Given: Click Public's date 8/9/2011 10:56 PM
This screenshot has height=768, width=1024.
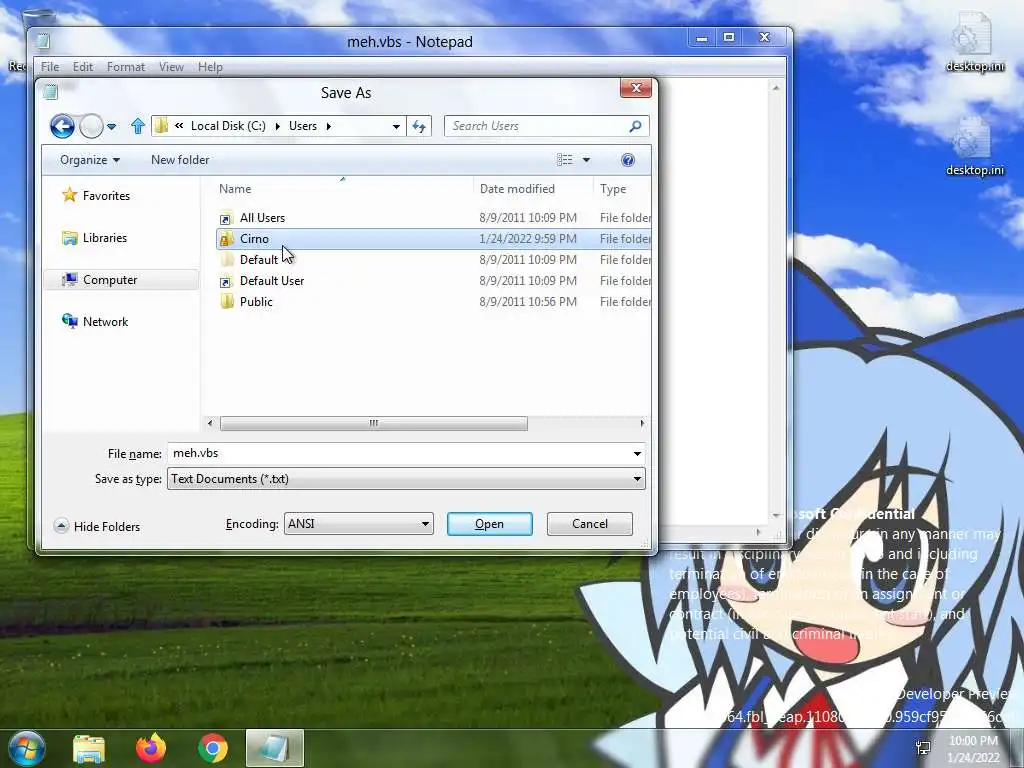Looking at the screenshot, I should pos(528,302).
